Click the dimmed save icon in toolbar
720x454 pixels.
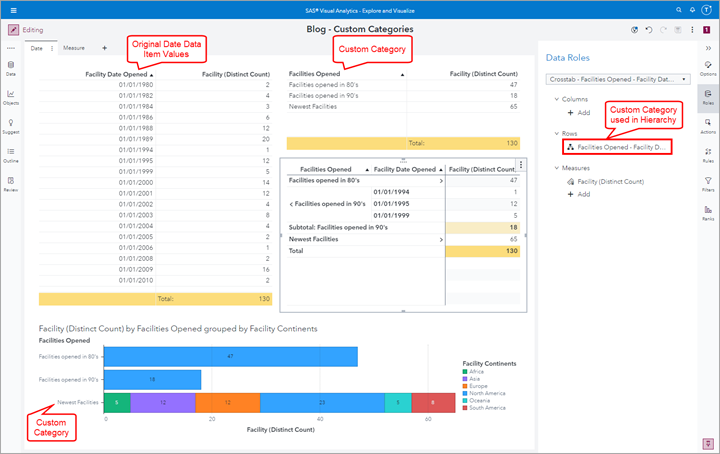pyautogui.click(x=678, y=30)
